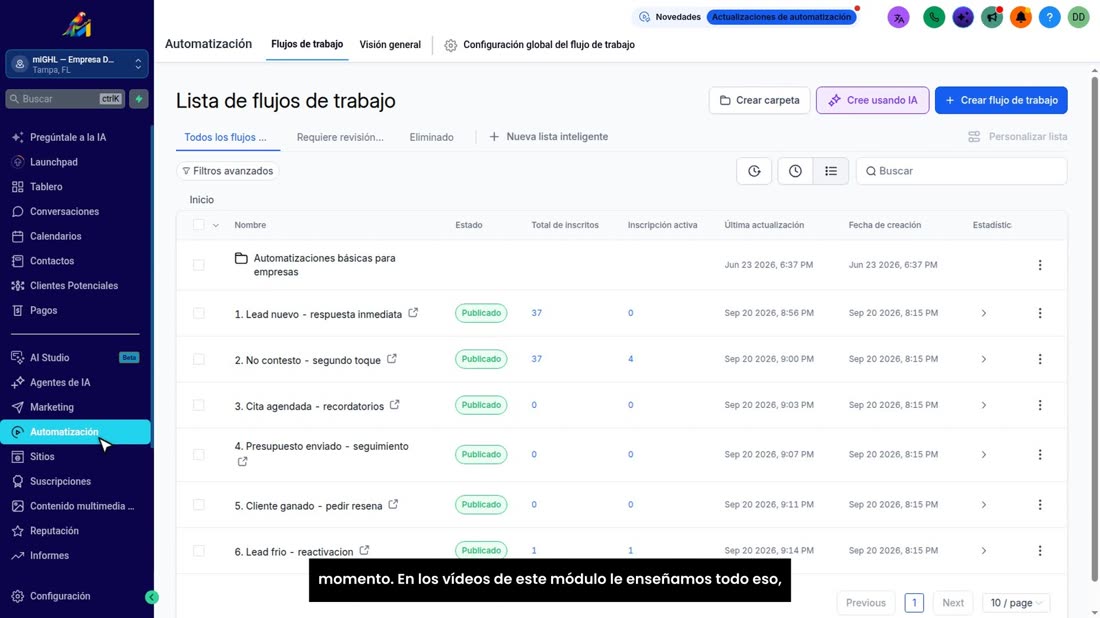Open external link for Lead frio workflow
The width and height of the screenshot is (1100, 618).
coord(364,551)
